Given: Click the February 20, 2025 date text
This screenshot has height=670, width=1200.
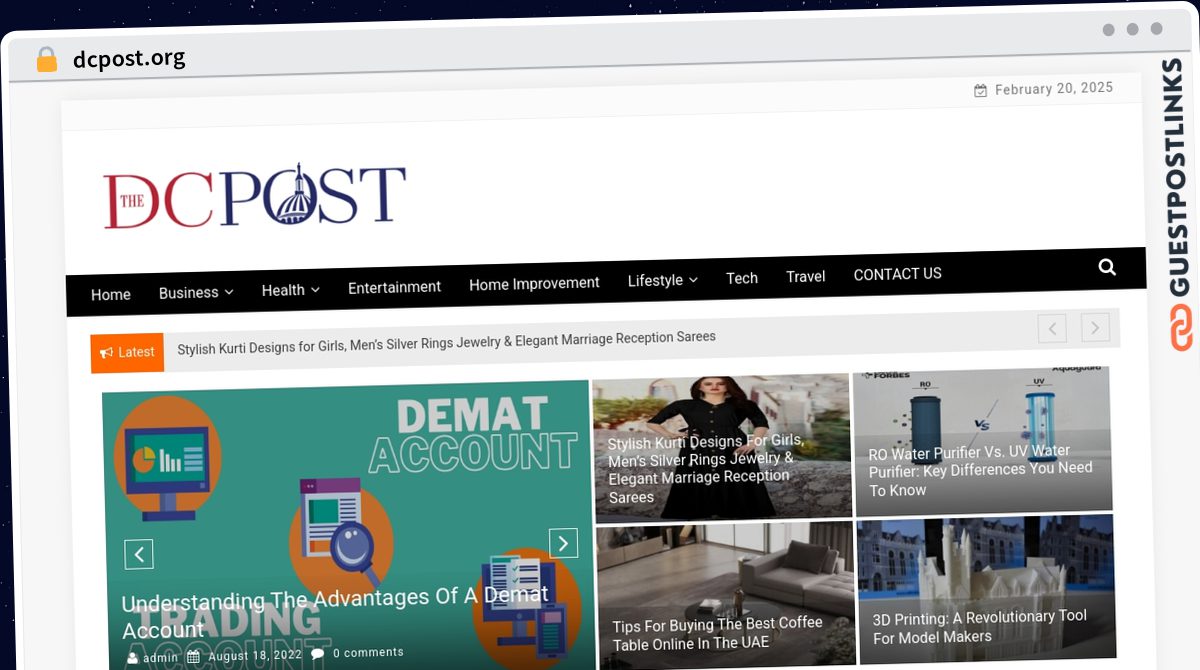Looking at the screenshot, I should (x=1054, y=89).
